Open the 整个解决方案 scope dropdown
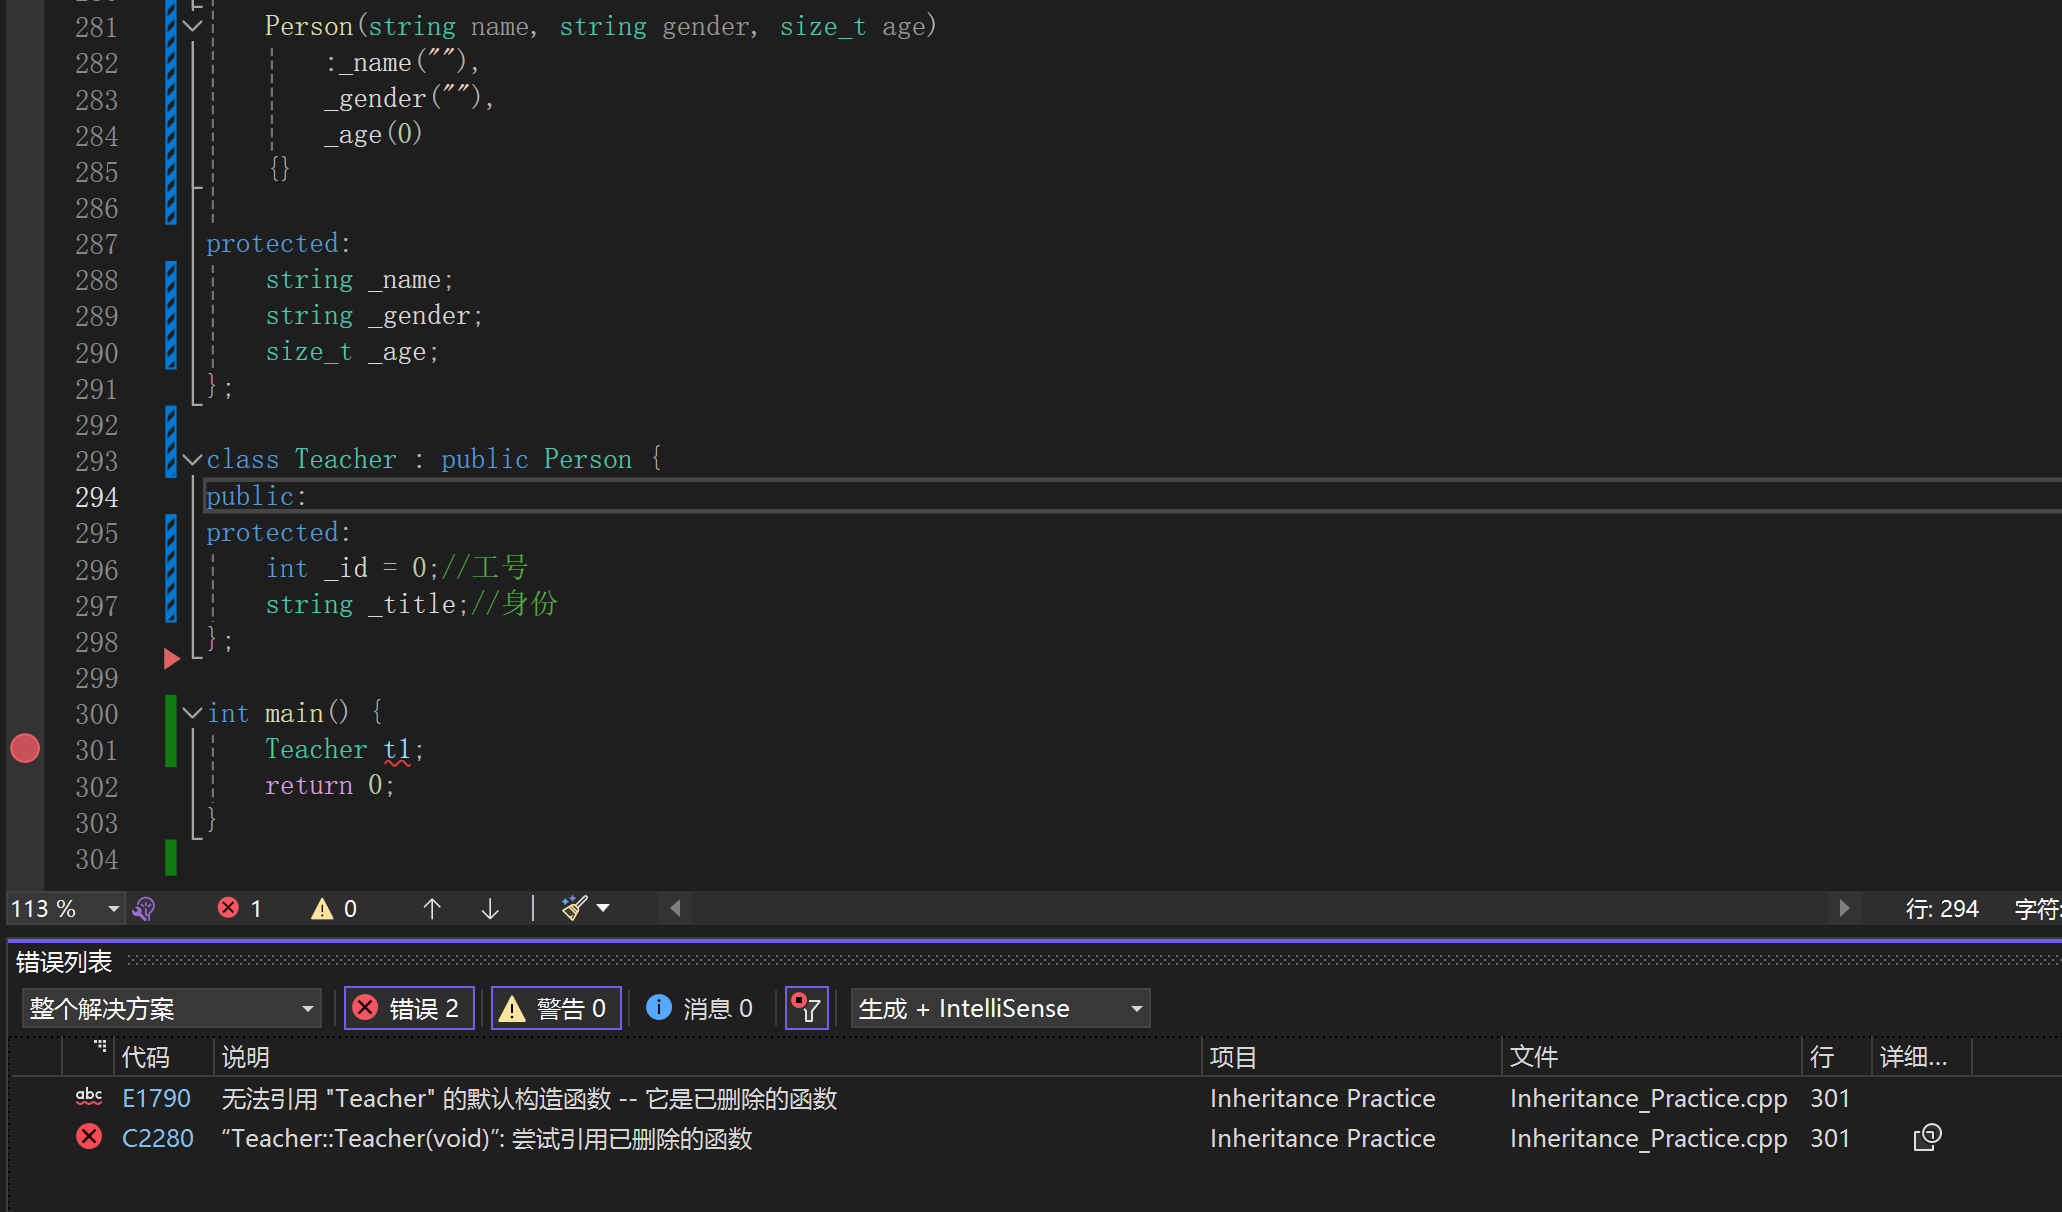Viewport: 2062px width, 1212px height. pyautogui.click(x=171, y=1008)
